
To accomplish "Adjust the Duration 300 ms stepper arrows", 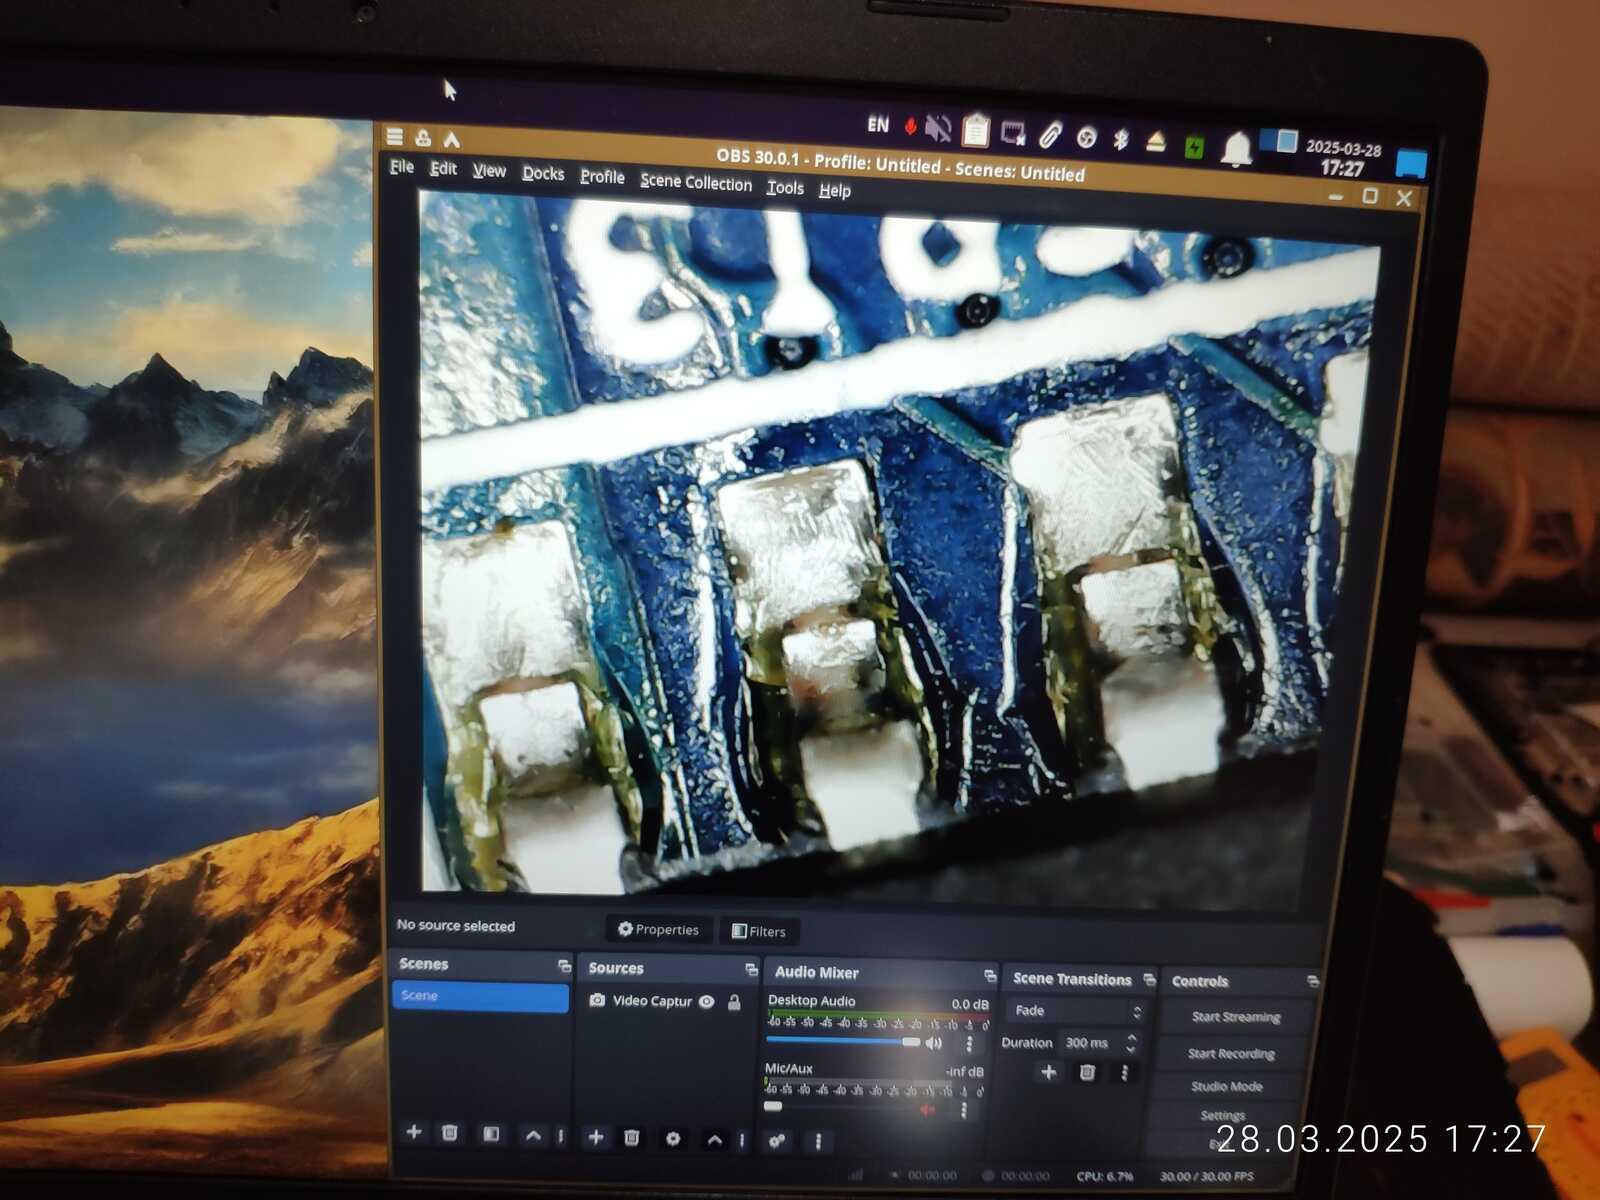I will tap(1131, 1043).
